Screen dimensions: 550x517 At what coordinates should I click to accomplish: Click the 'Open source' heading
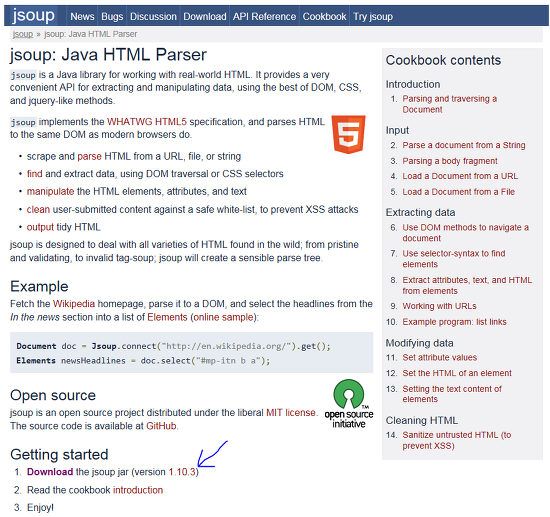click(x=53, y=395)
